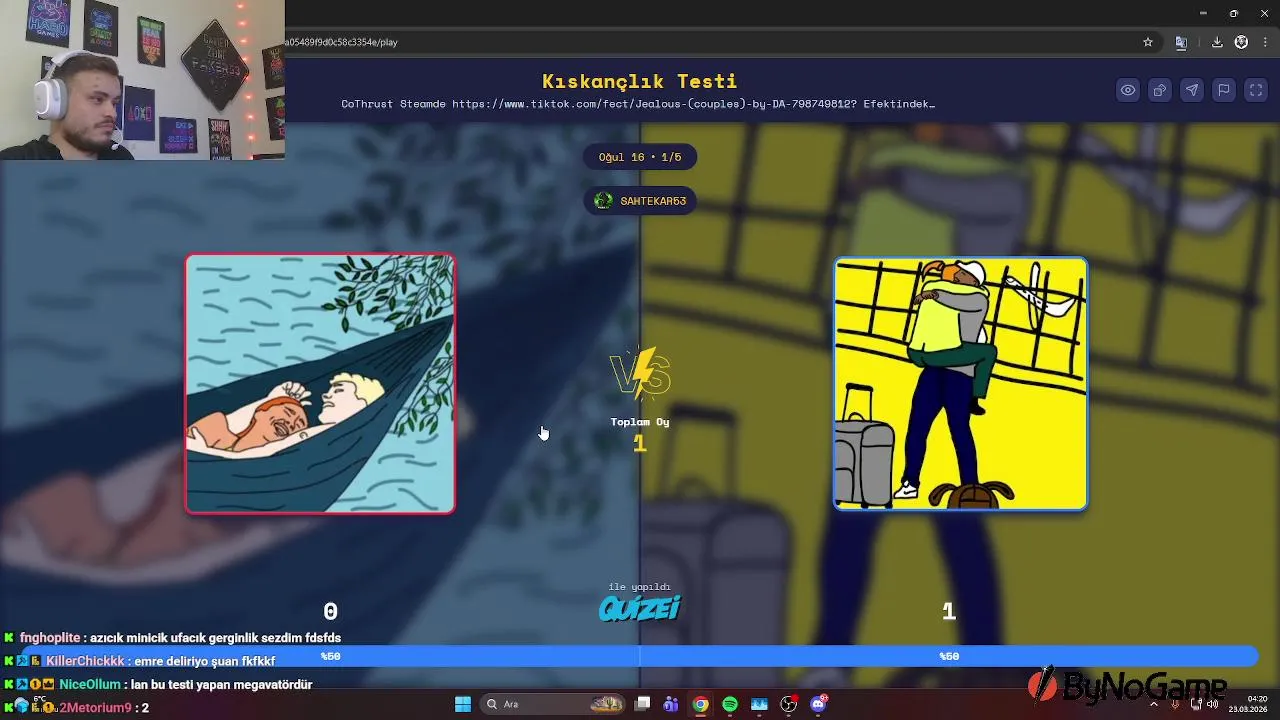
Task: Click the taskbar search box Ara
Action: coord(552,704)
